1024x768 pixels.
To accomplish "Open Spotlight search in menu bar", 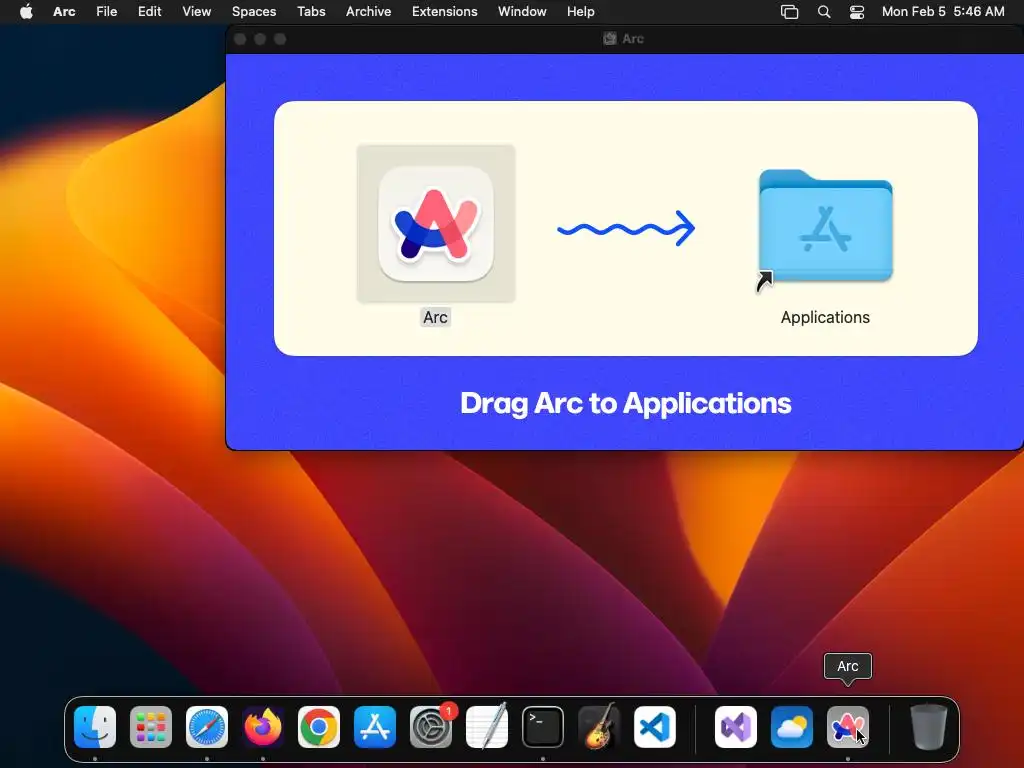I will click(x=824, y=12).
